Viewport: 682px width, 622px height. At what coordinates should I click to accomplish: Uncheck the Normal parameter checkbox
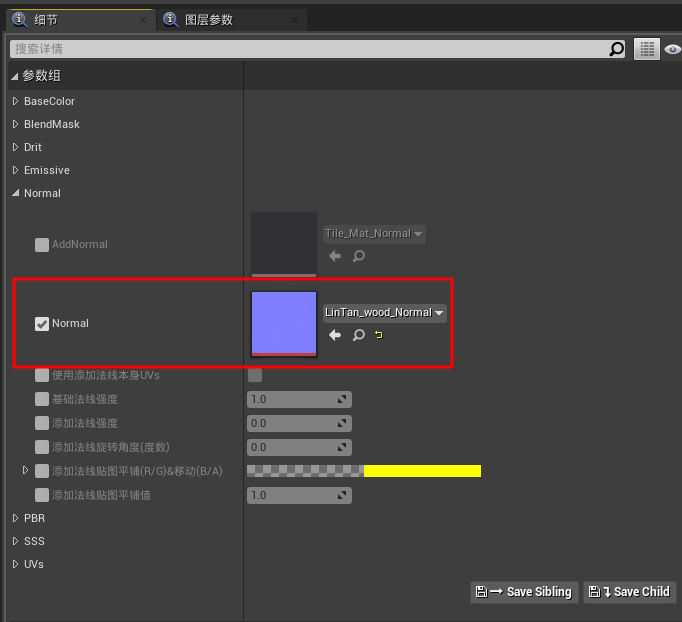click(42, 323)
